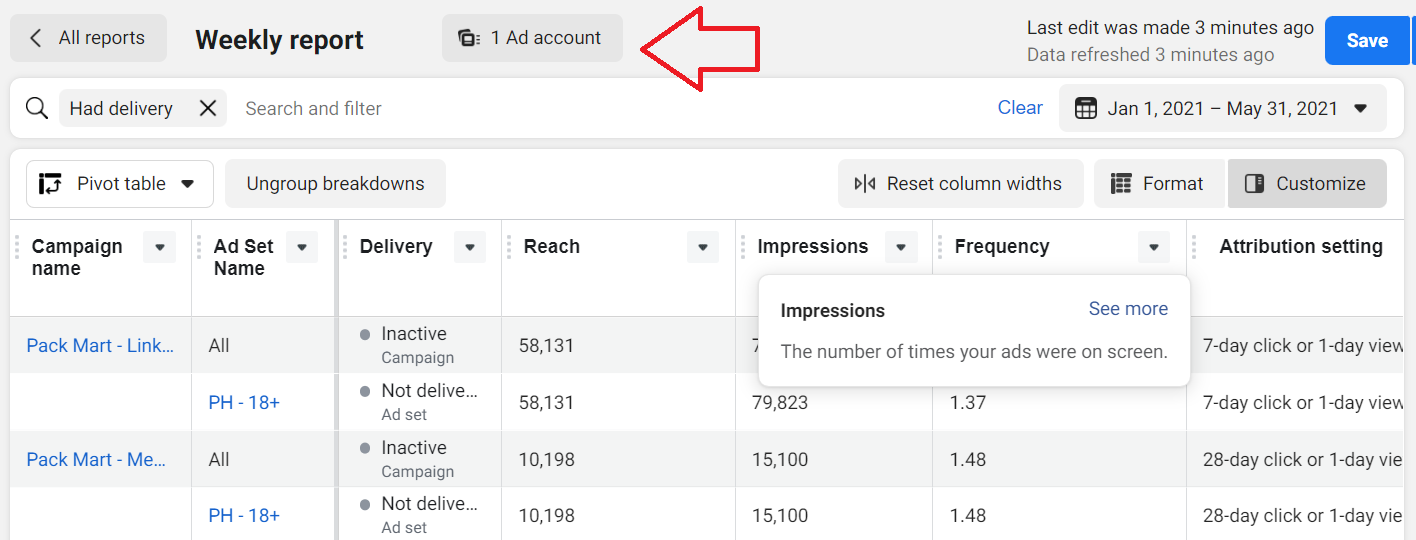Click the Frequency column drag handle

click(940, 247)
